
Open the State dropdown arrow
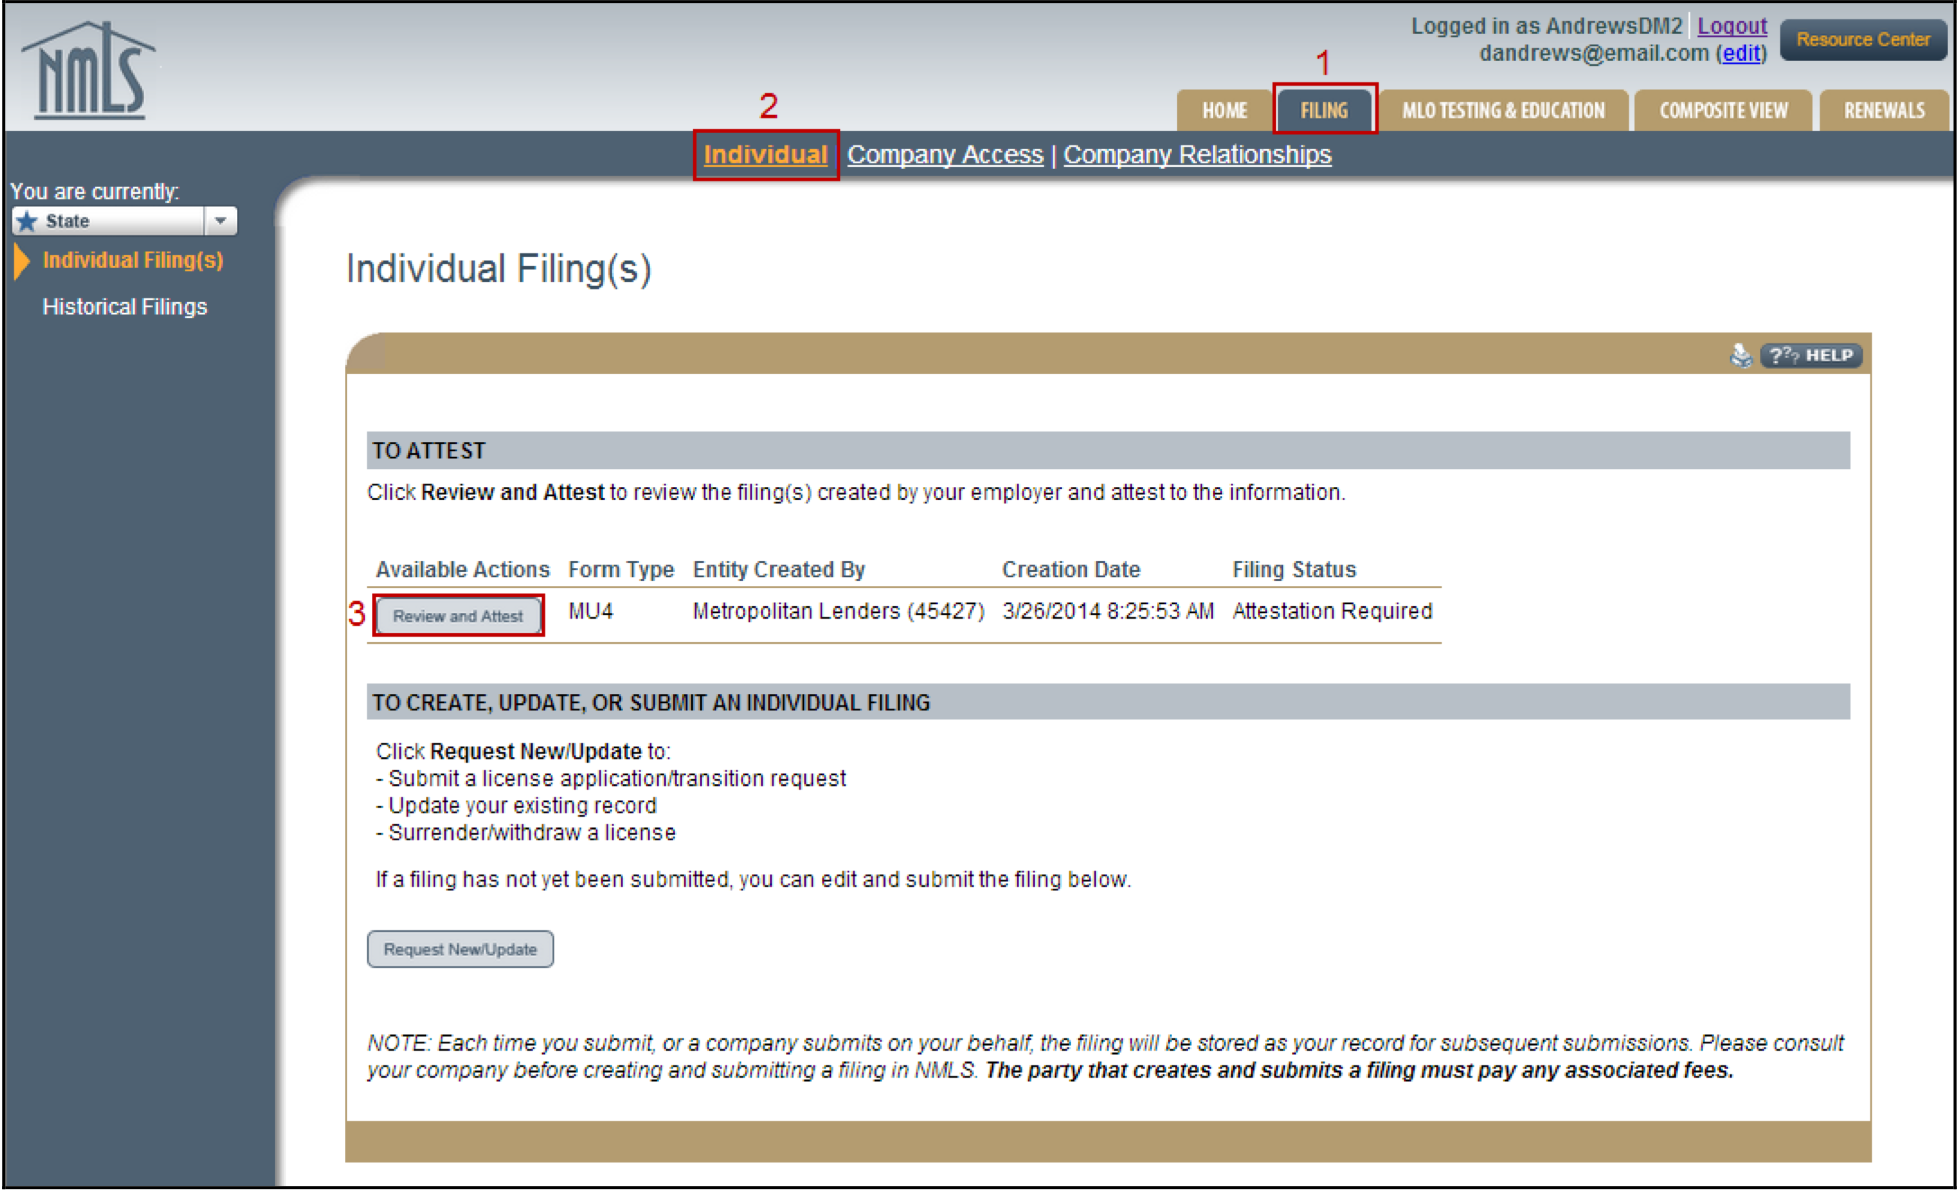pyautogui.click(x=220, y=221)
